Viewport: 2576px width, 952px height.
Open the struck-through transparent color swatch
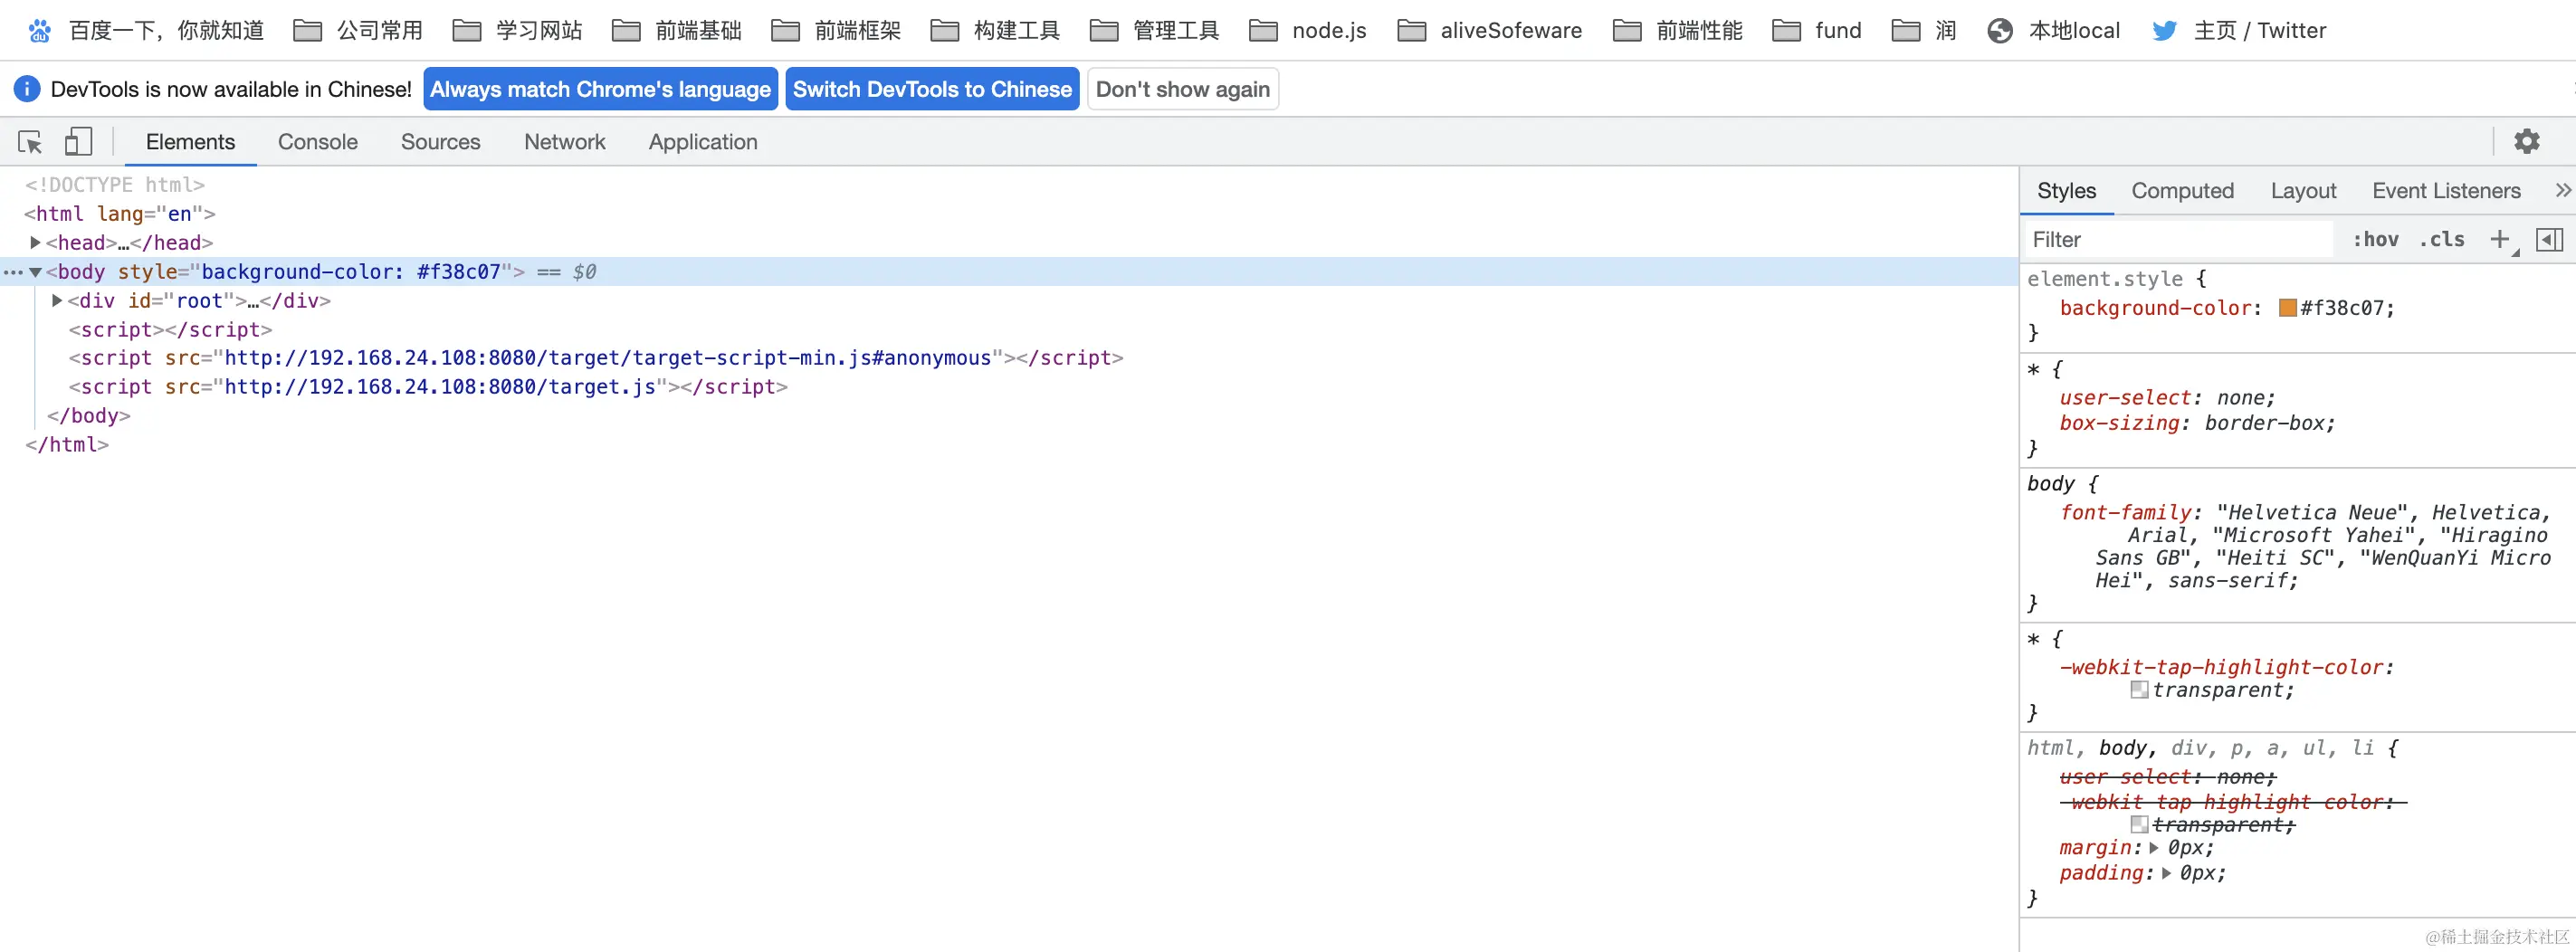pyautogui.click(x=2139, y=825)
